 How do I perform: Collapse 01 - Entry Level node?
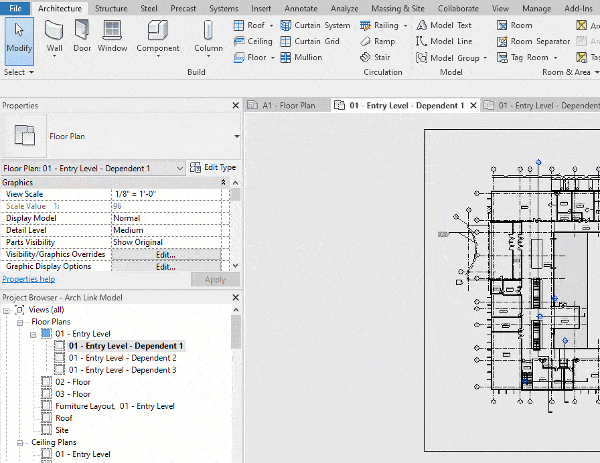click(x=33, y=335)
